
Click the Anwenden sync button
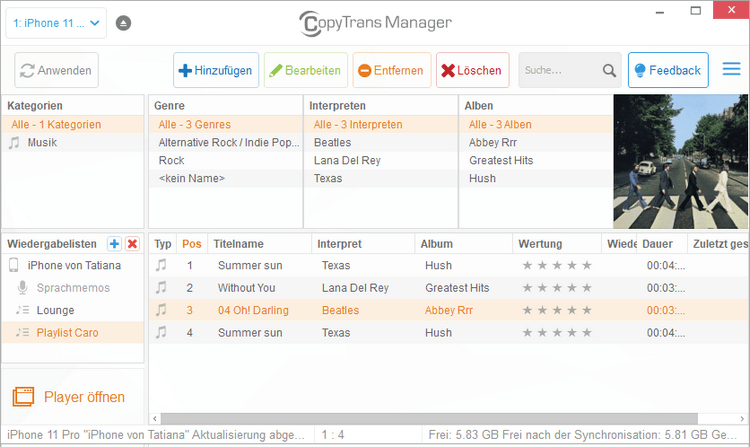tap(56, 70)
